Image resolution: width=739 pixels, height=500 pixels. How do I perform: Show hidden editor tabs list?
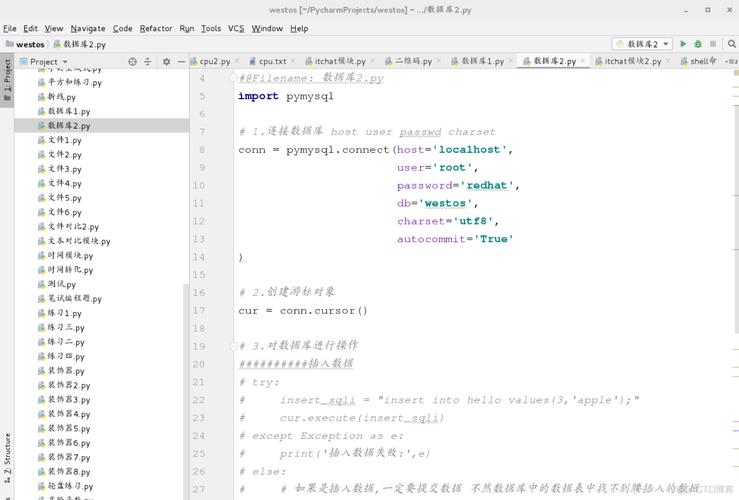pyautogui.click(x=731, y=61)
